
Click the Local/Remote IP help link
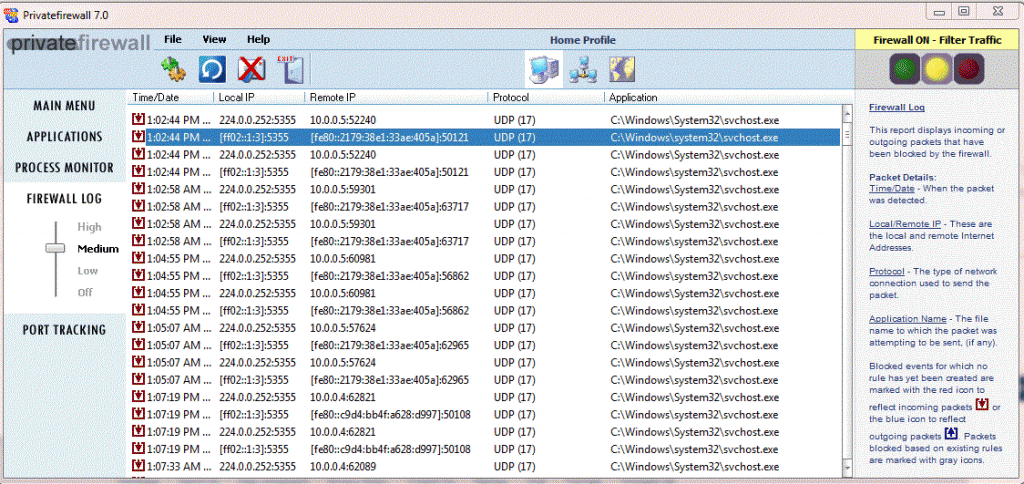tap(904, 223)
